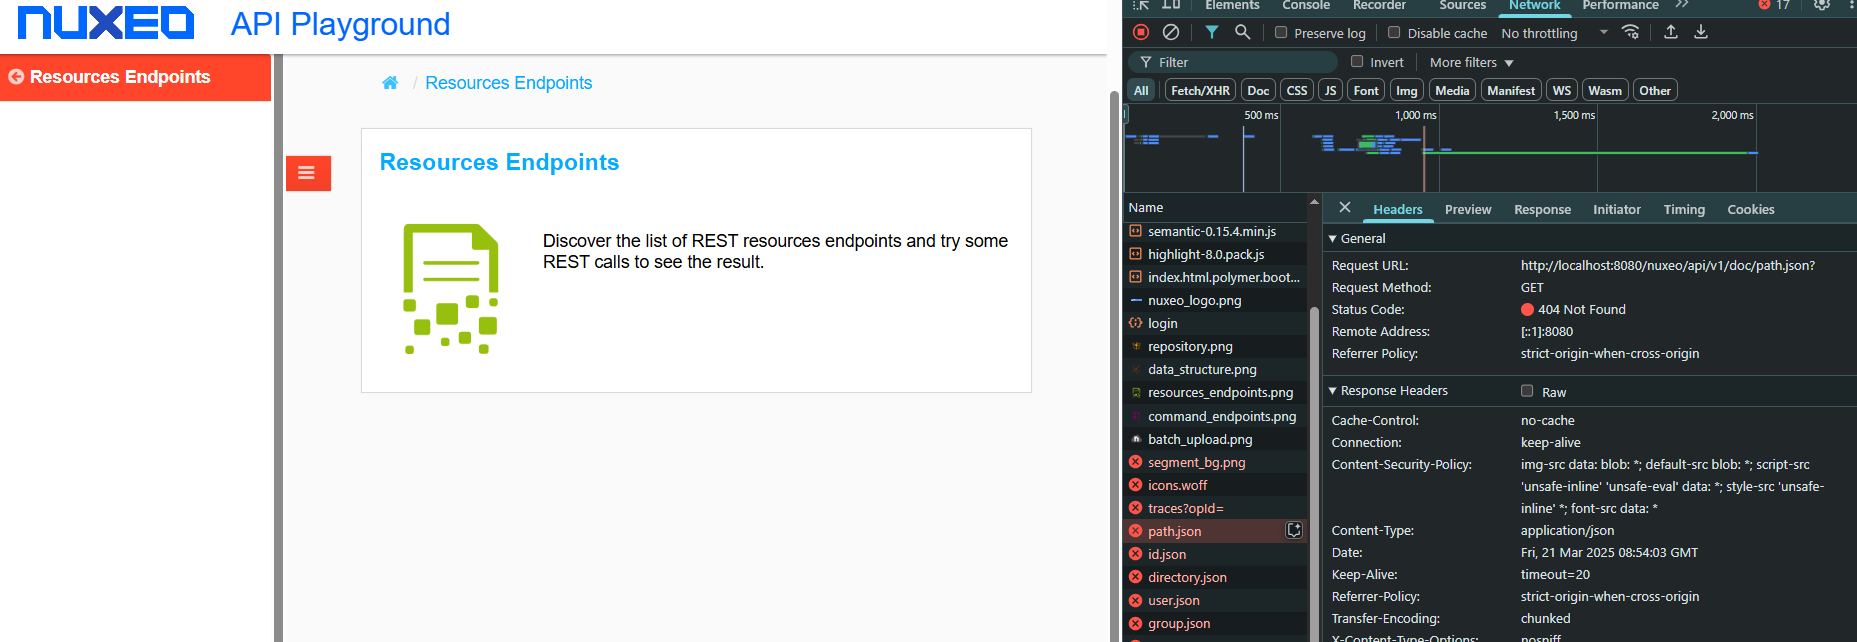
Task: Click the Resources Endpoints breadcrumb link
Action: click(x=508, y=83)
